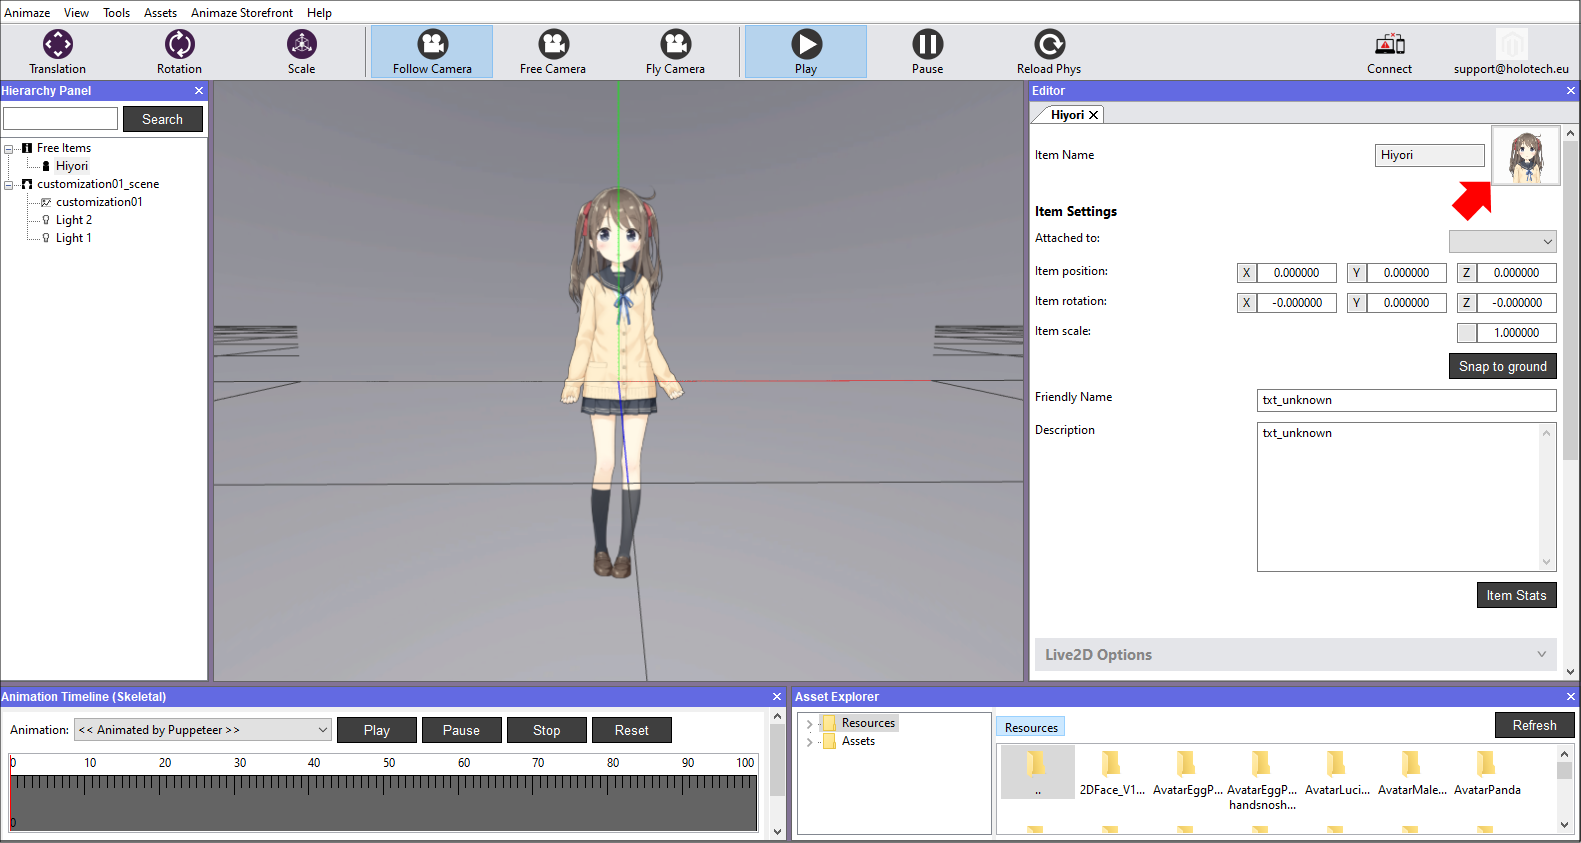Select the Rotation tool
1581x843 pixels.
click(x=179, y=52)
